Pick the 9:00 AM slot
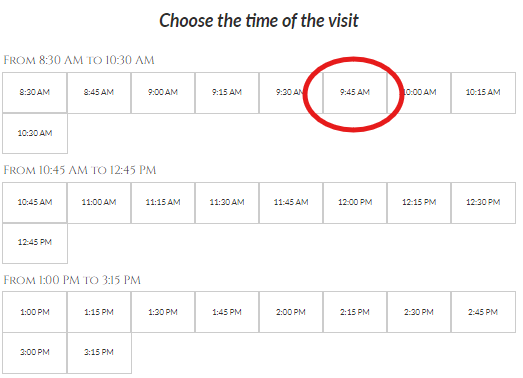523x378 pixels. pos(163,92)
